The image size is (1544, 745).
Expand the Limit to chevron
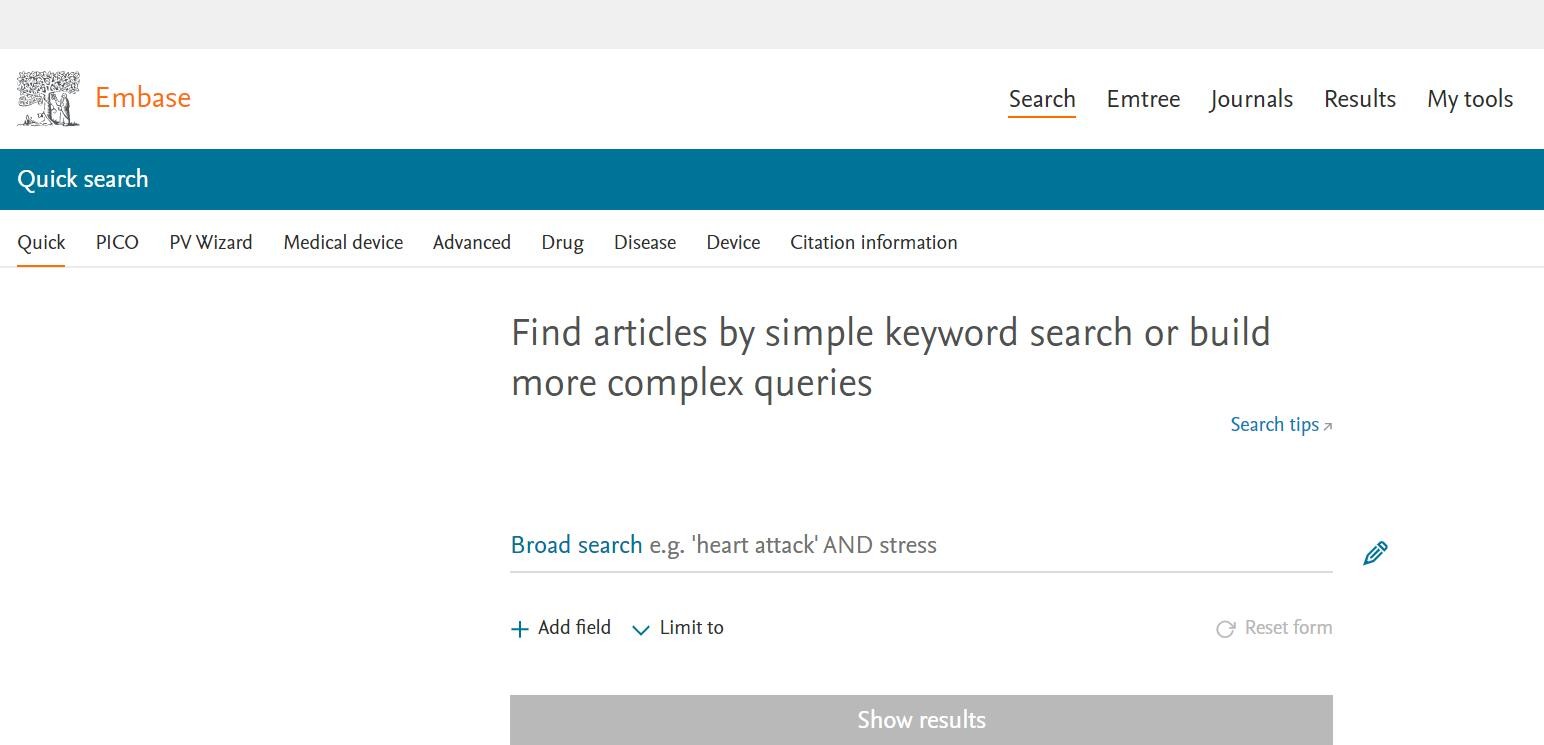click(x=641, y=629)
